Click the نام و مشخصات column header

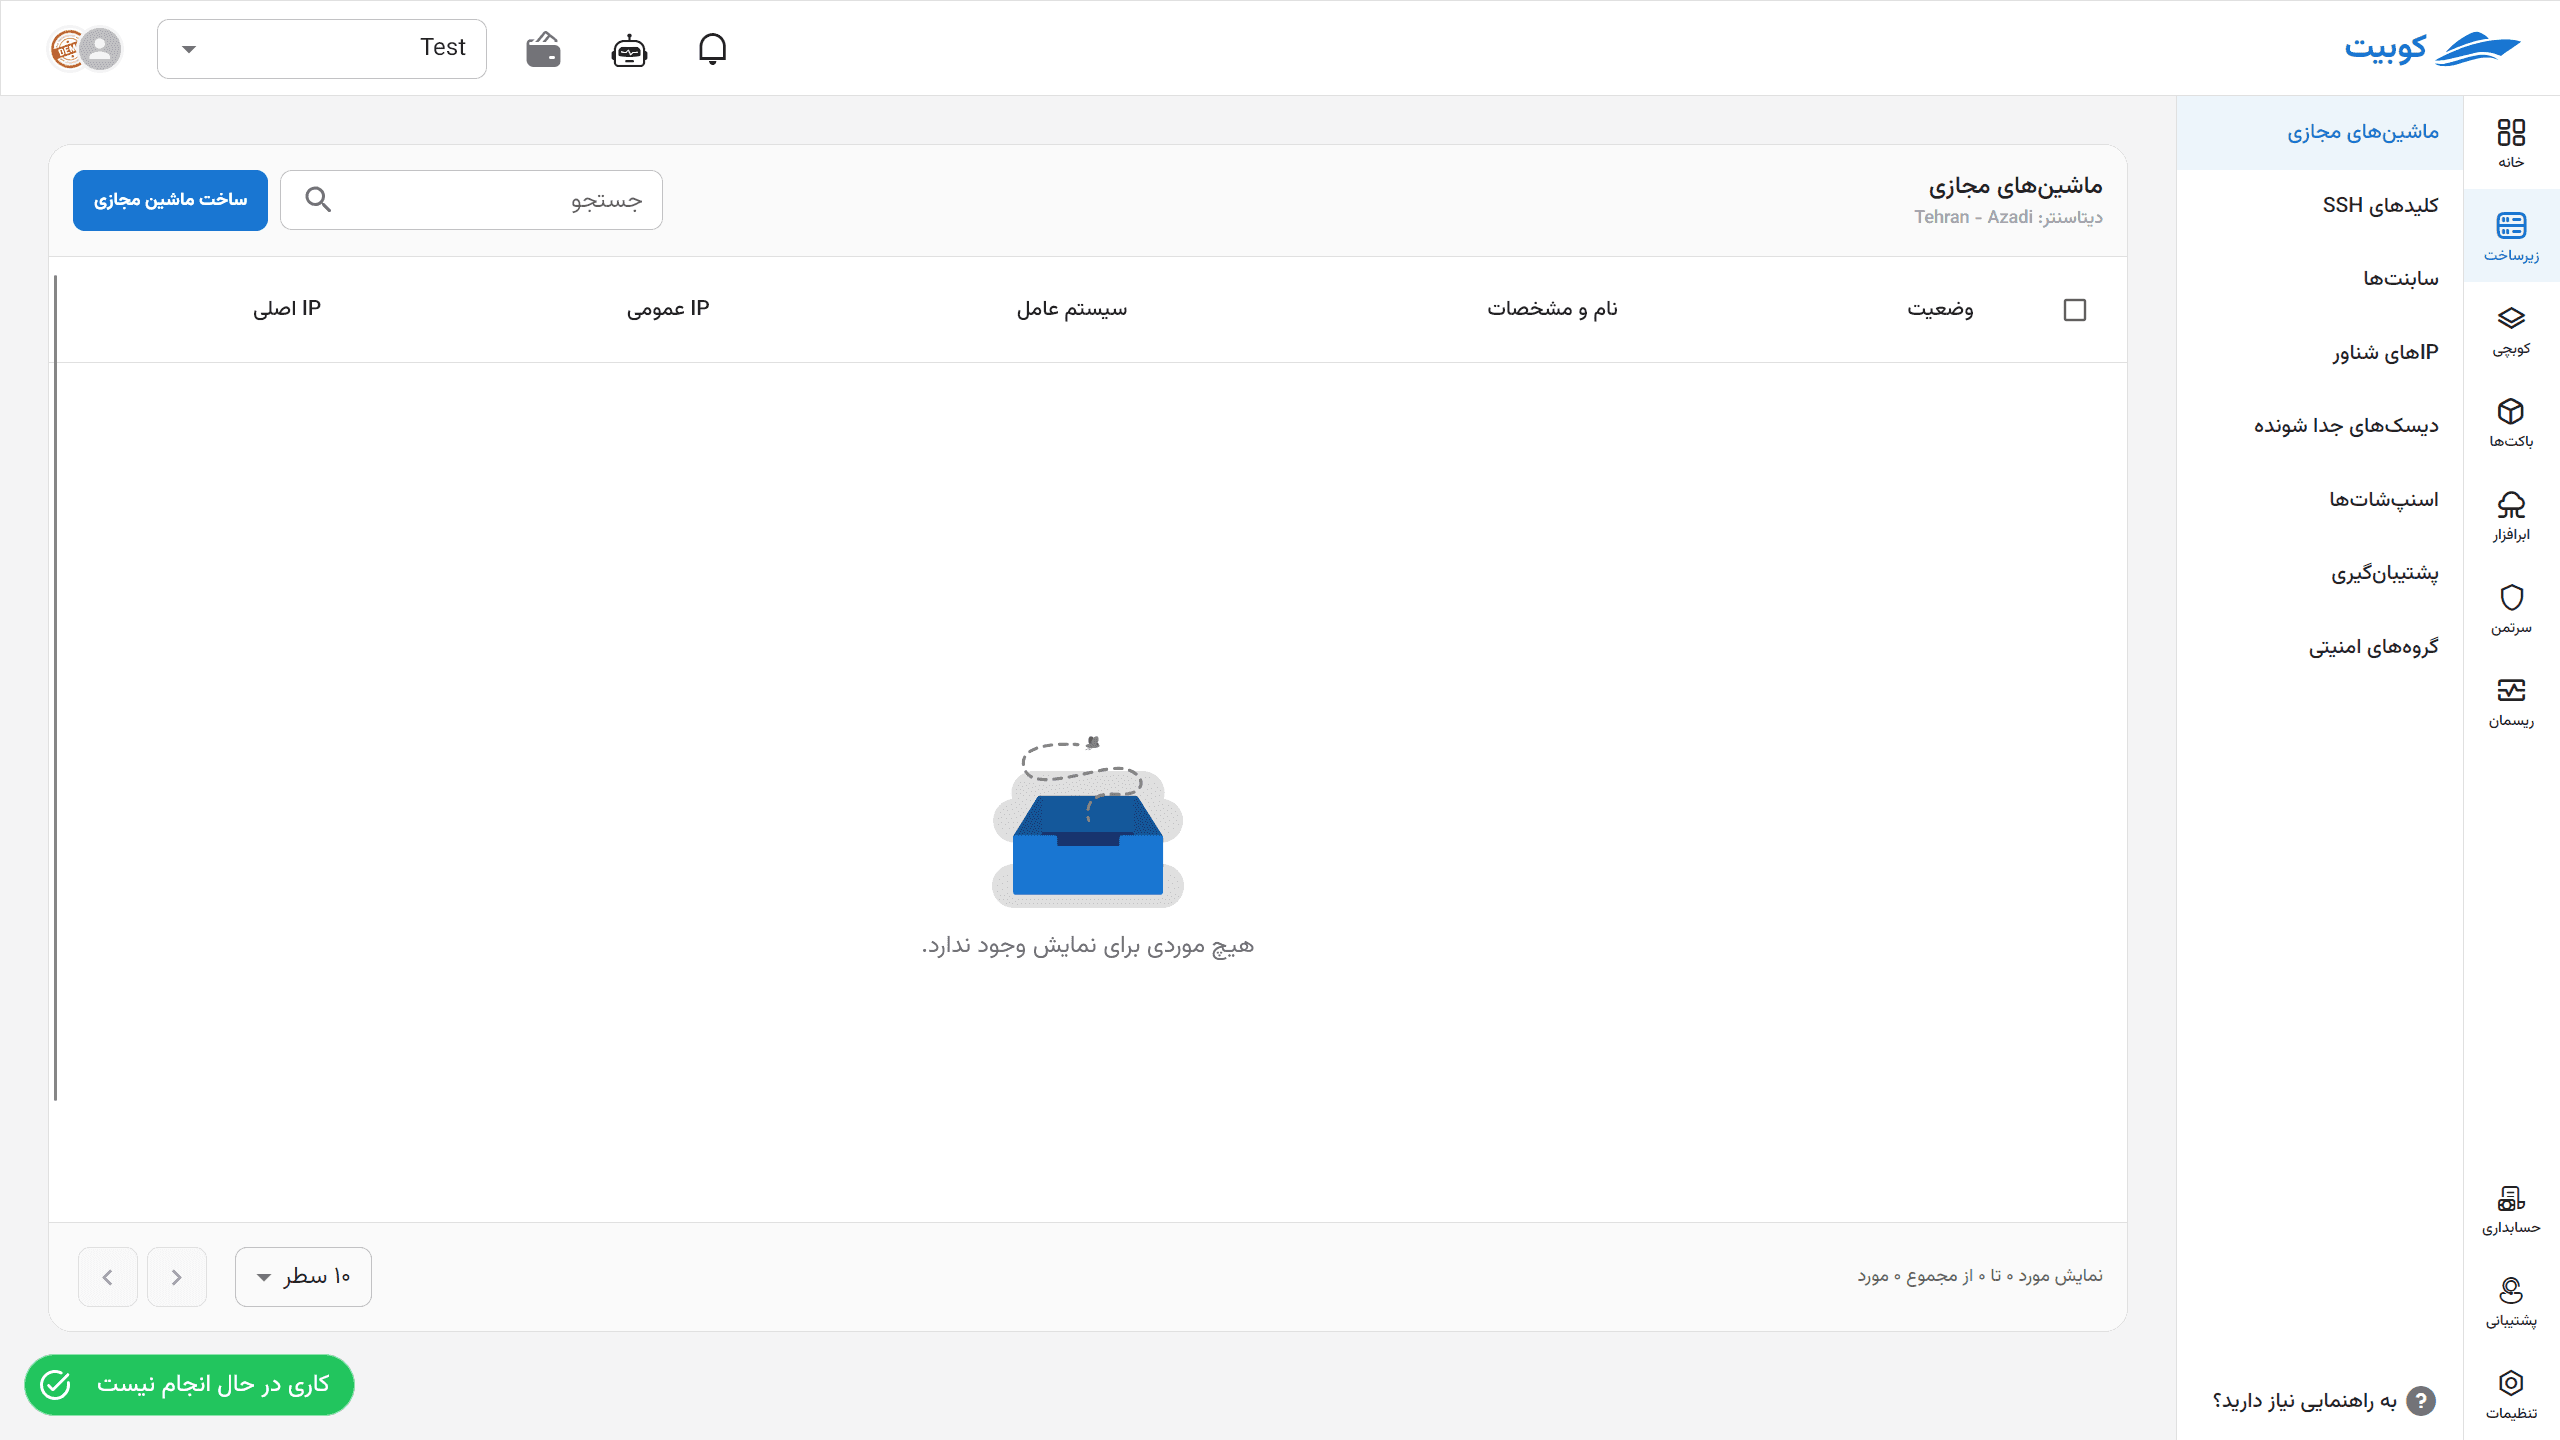point(1552,309)
